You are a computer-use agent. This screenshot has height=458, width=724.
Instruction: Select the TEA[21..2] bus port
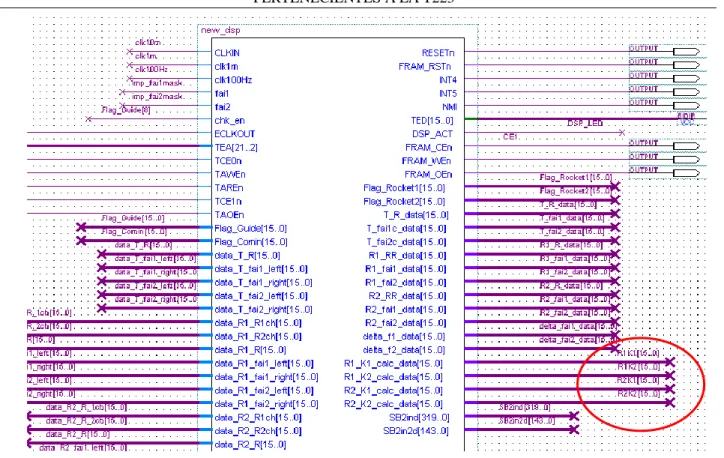(x=236, y=147)
